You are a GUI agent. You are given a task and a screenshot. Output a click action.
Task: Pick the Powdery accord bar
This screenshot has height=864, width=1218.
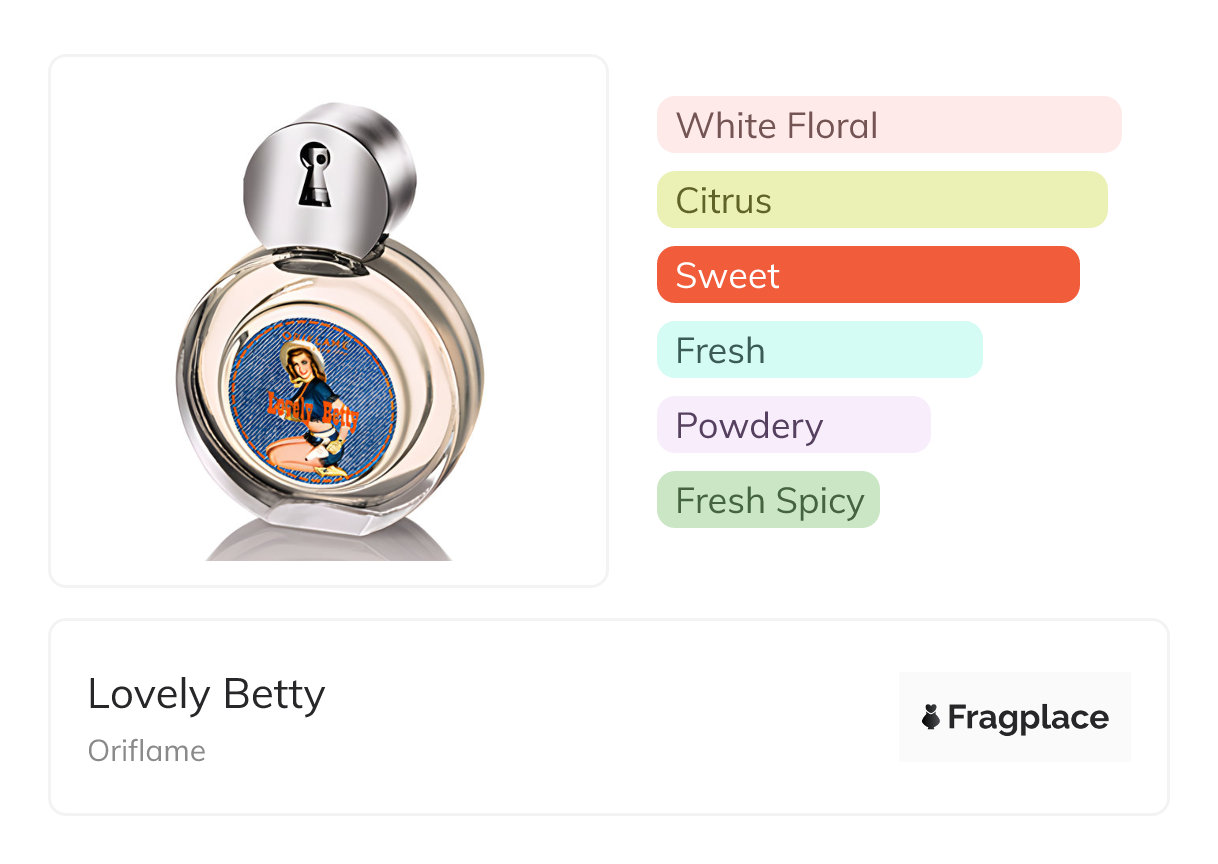click(x=793, y=425)
